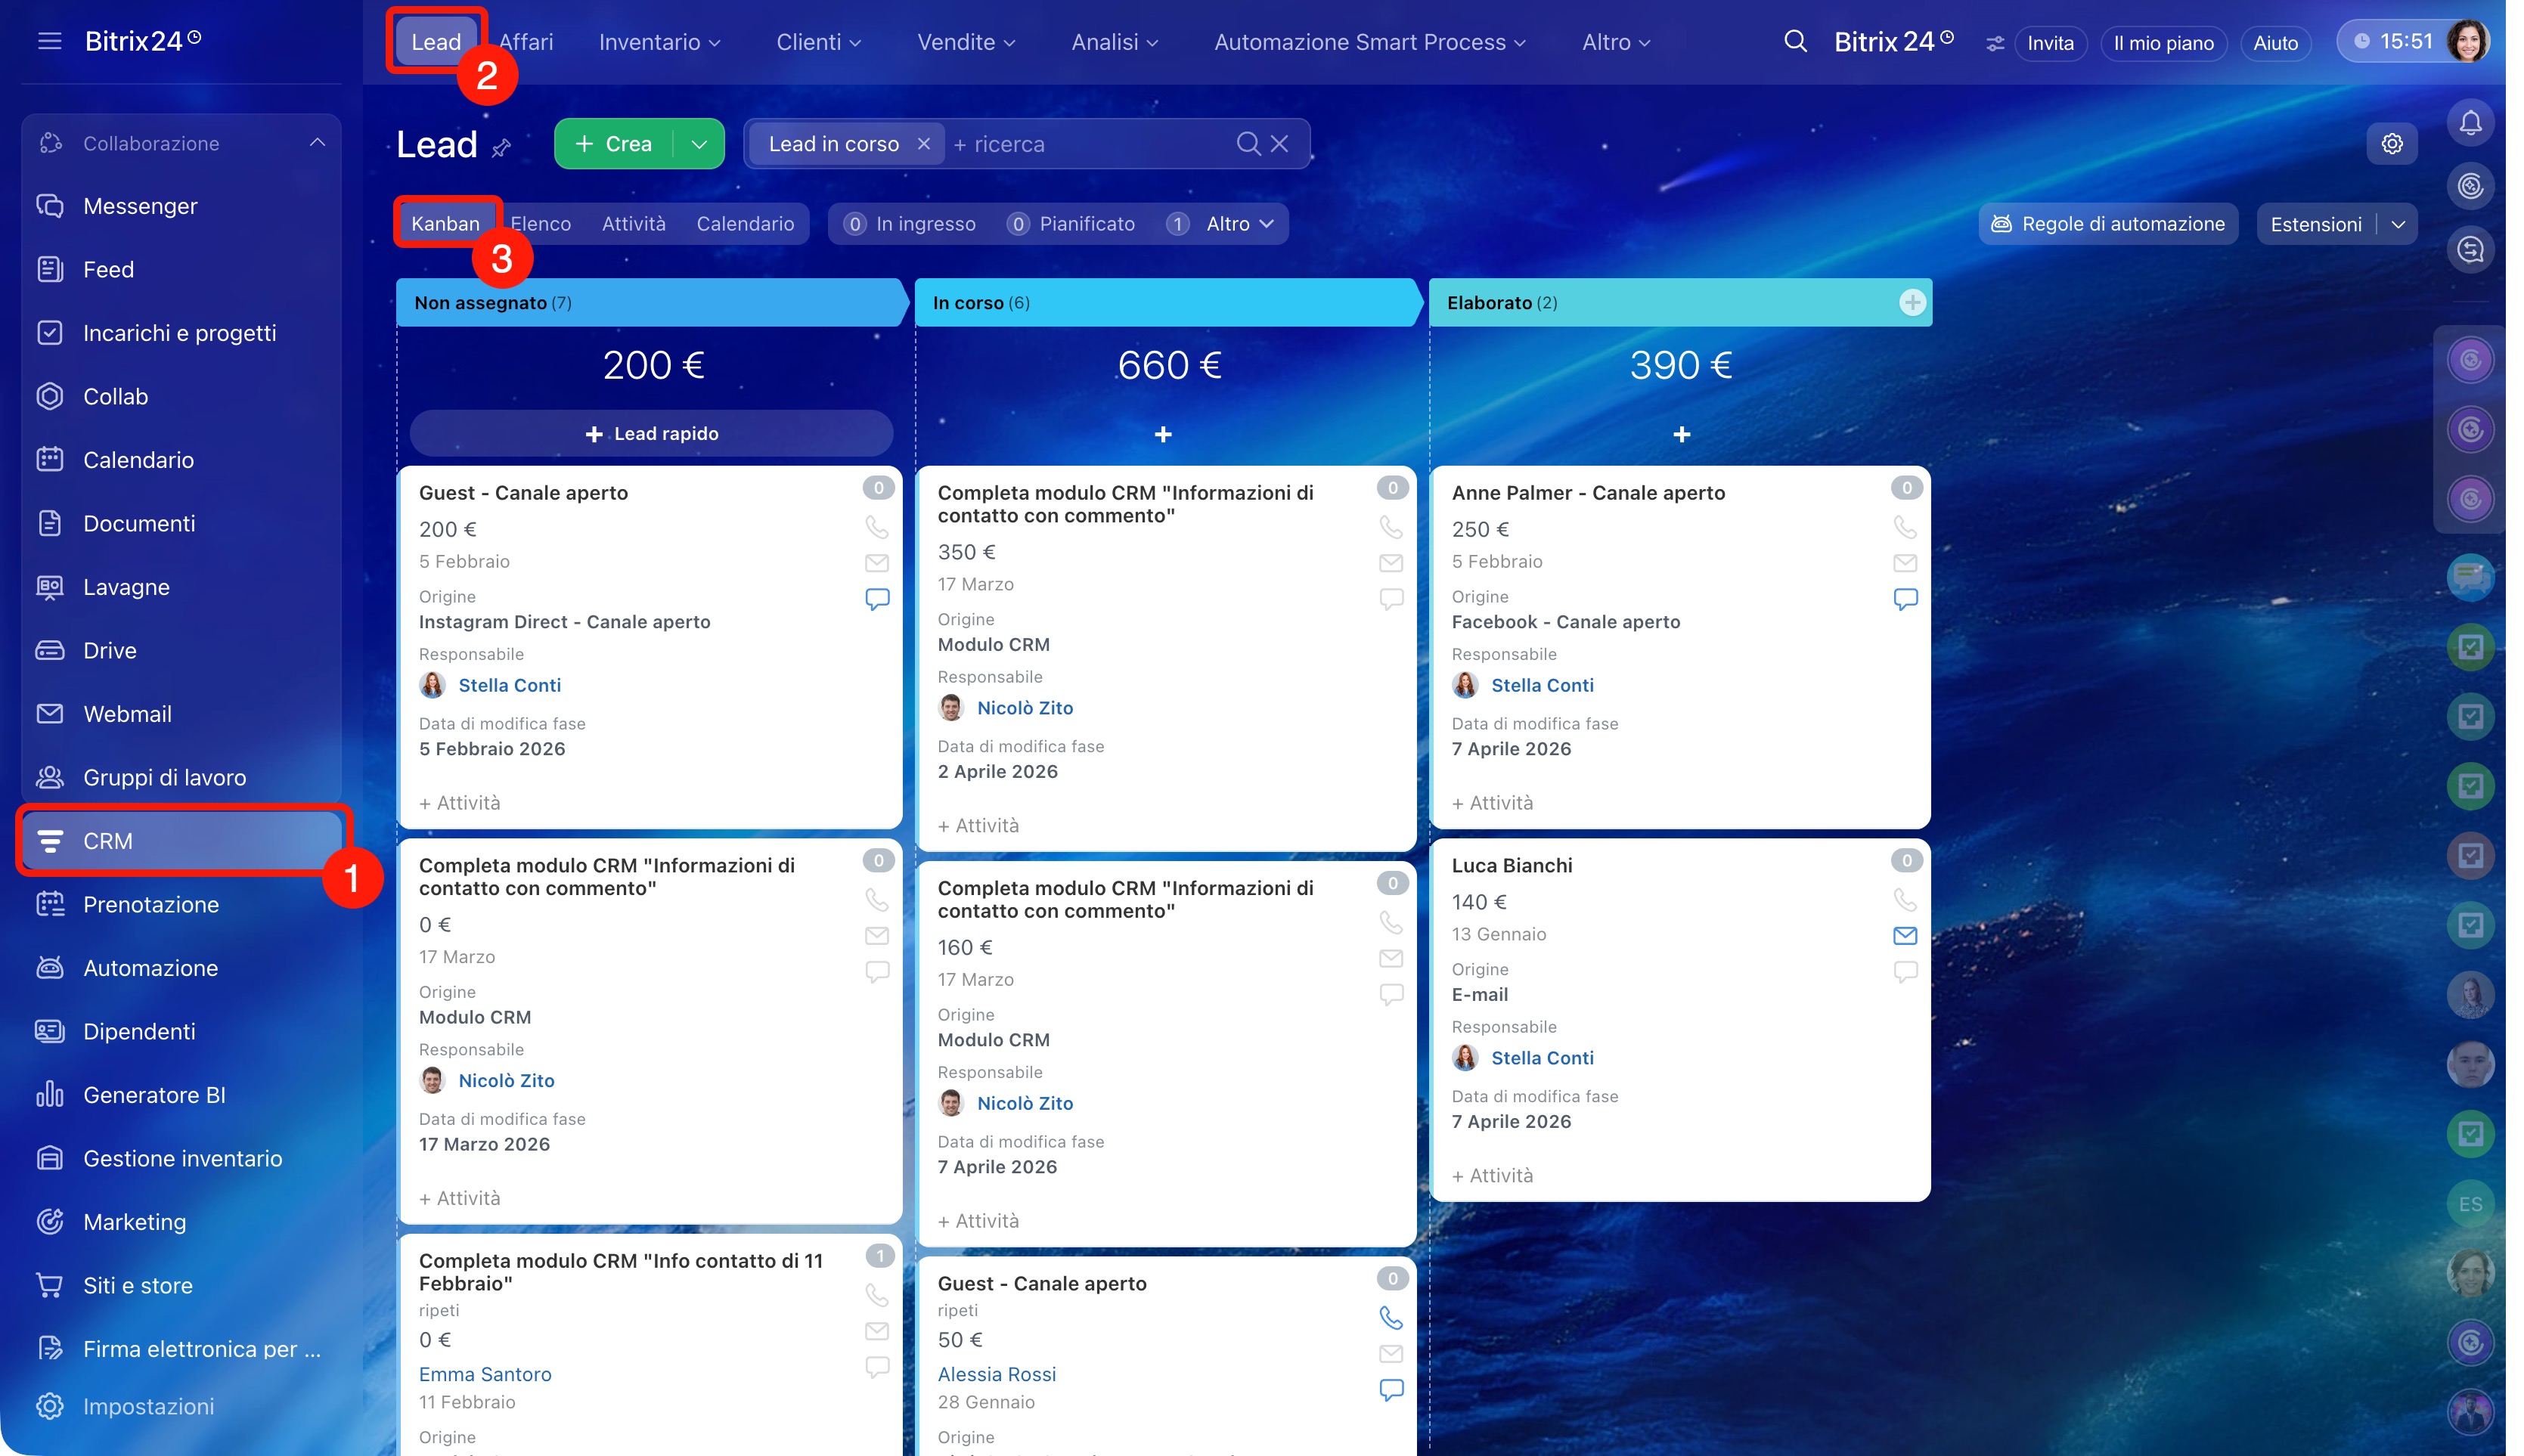The height and width of the screenshot is (1456, 2524).
Task: Toggle the Pianificato counter filter
Action: click(x=1071, y=224)
